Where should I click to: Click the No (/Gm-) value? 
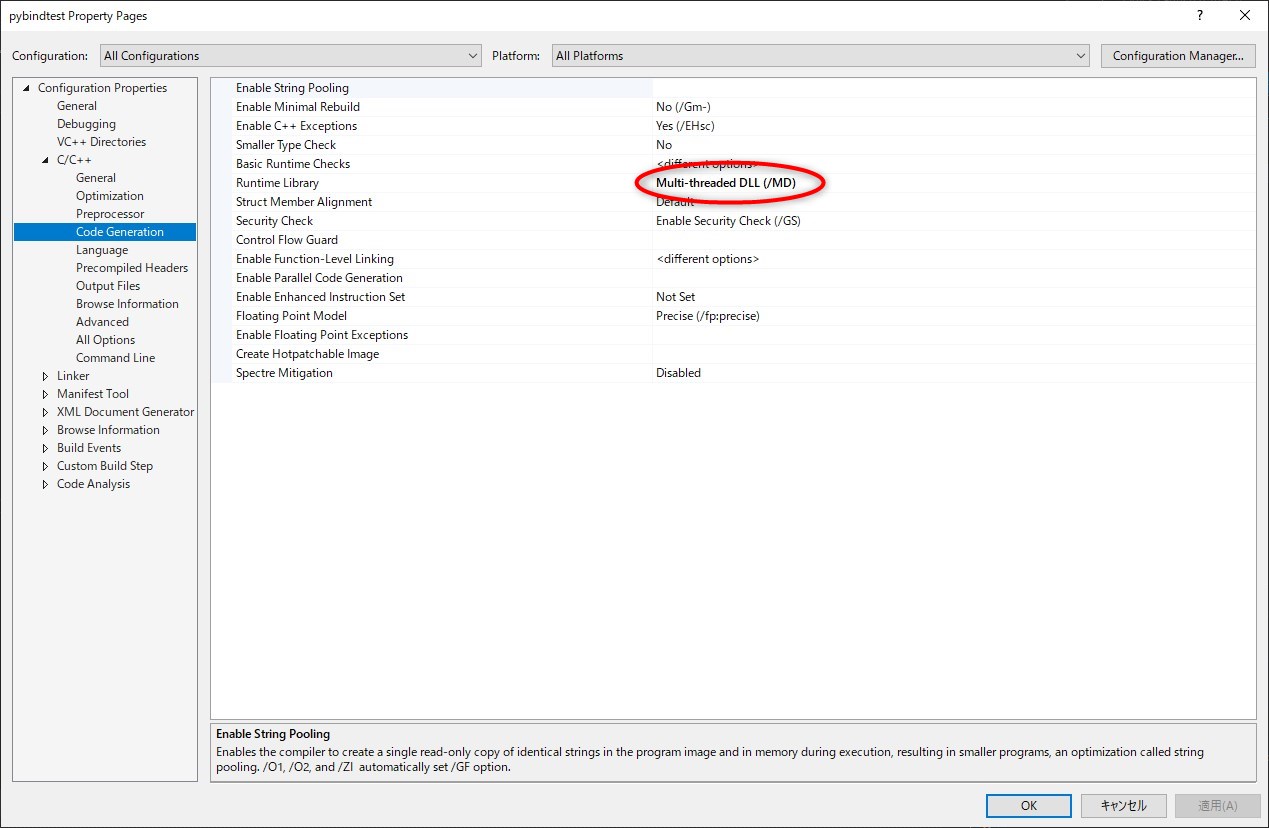(x=683, y=107)
